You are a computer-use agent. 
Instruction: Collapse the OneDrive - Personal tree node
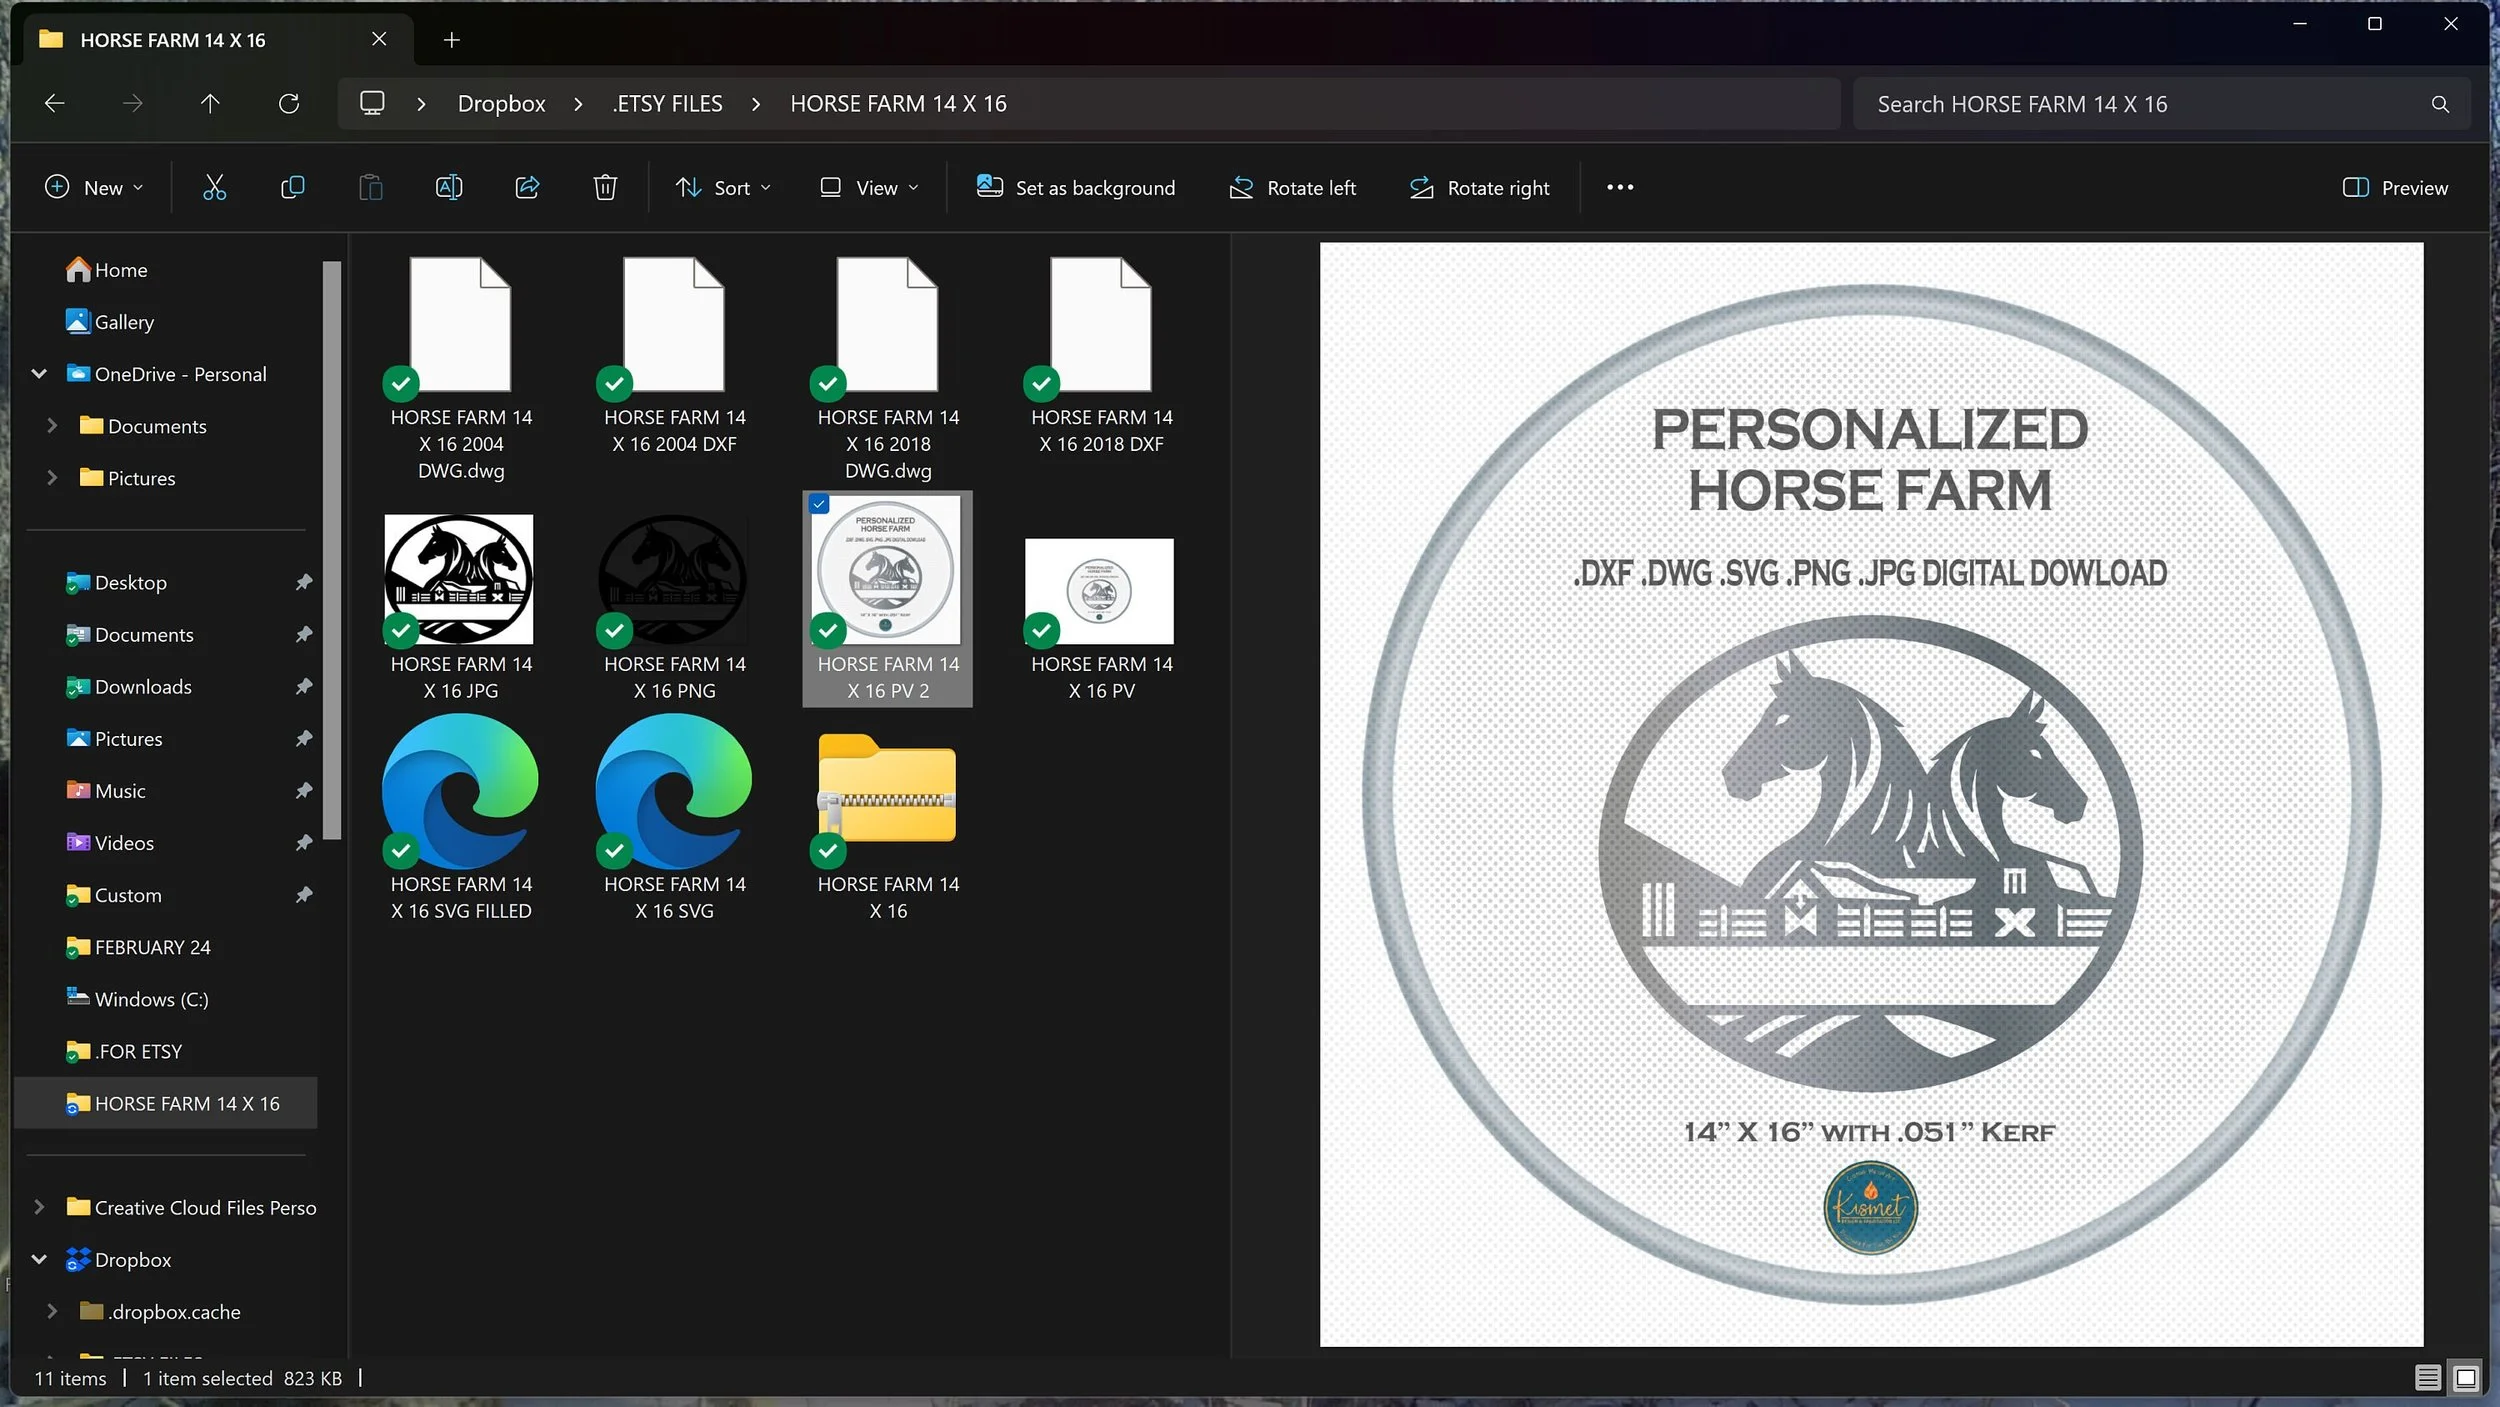point(39,374)
